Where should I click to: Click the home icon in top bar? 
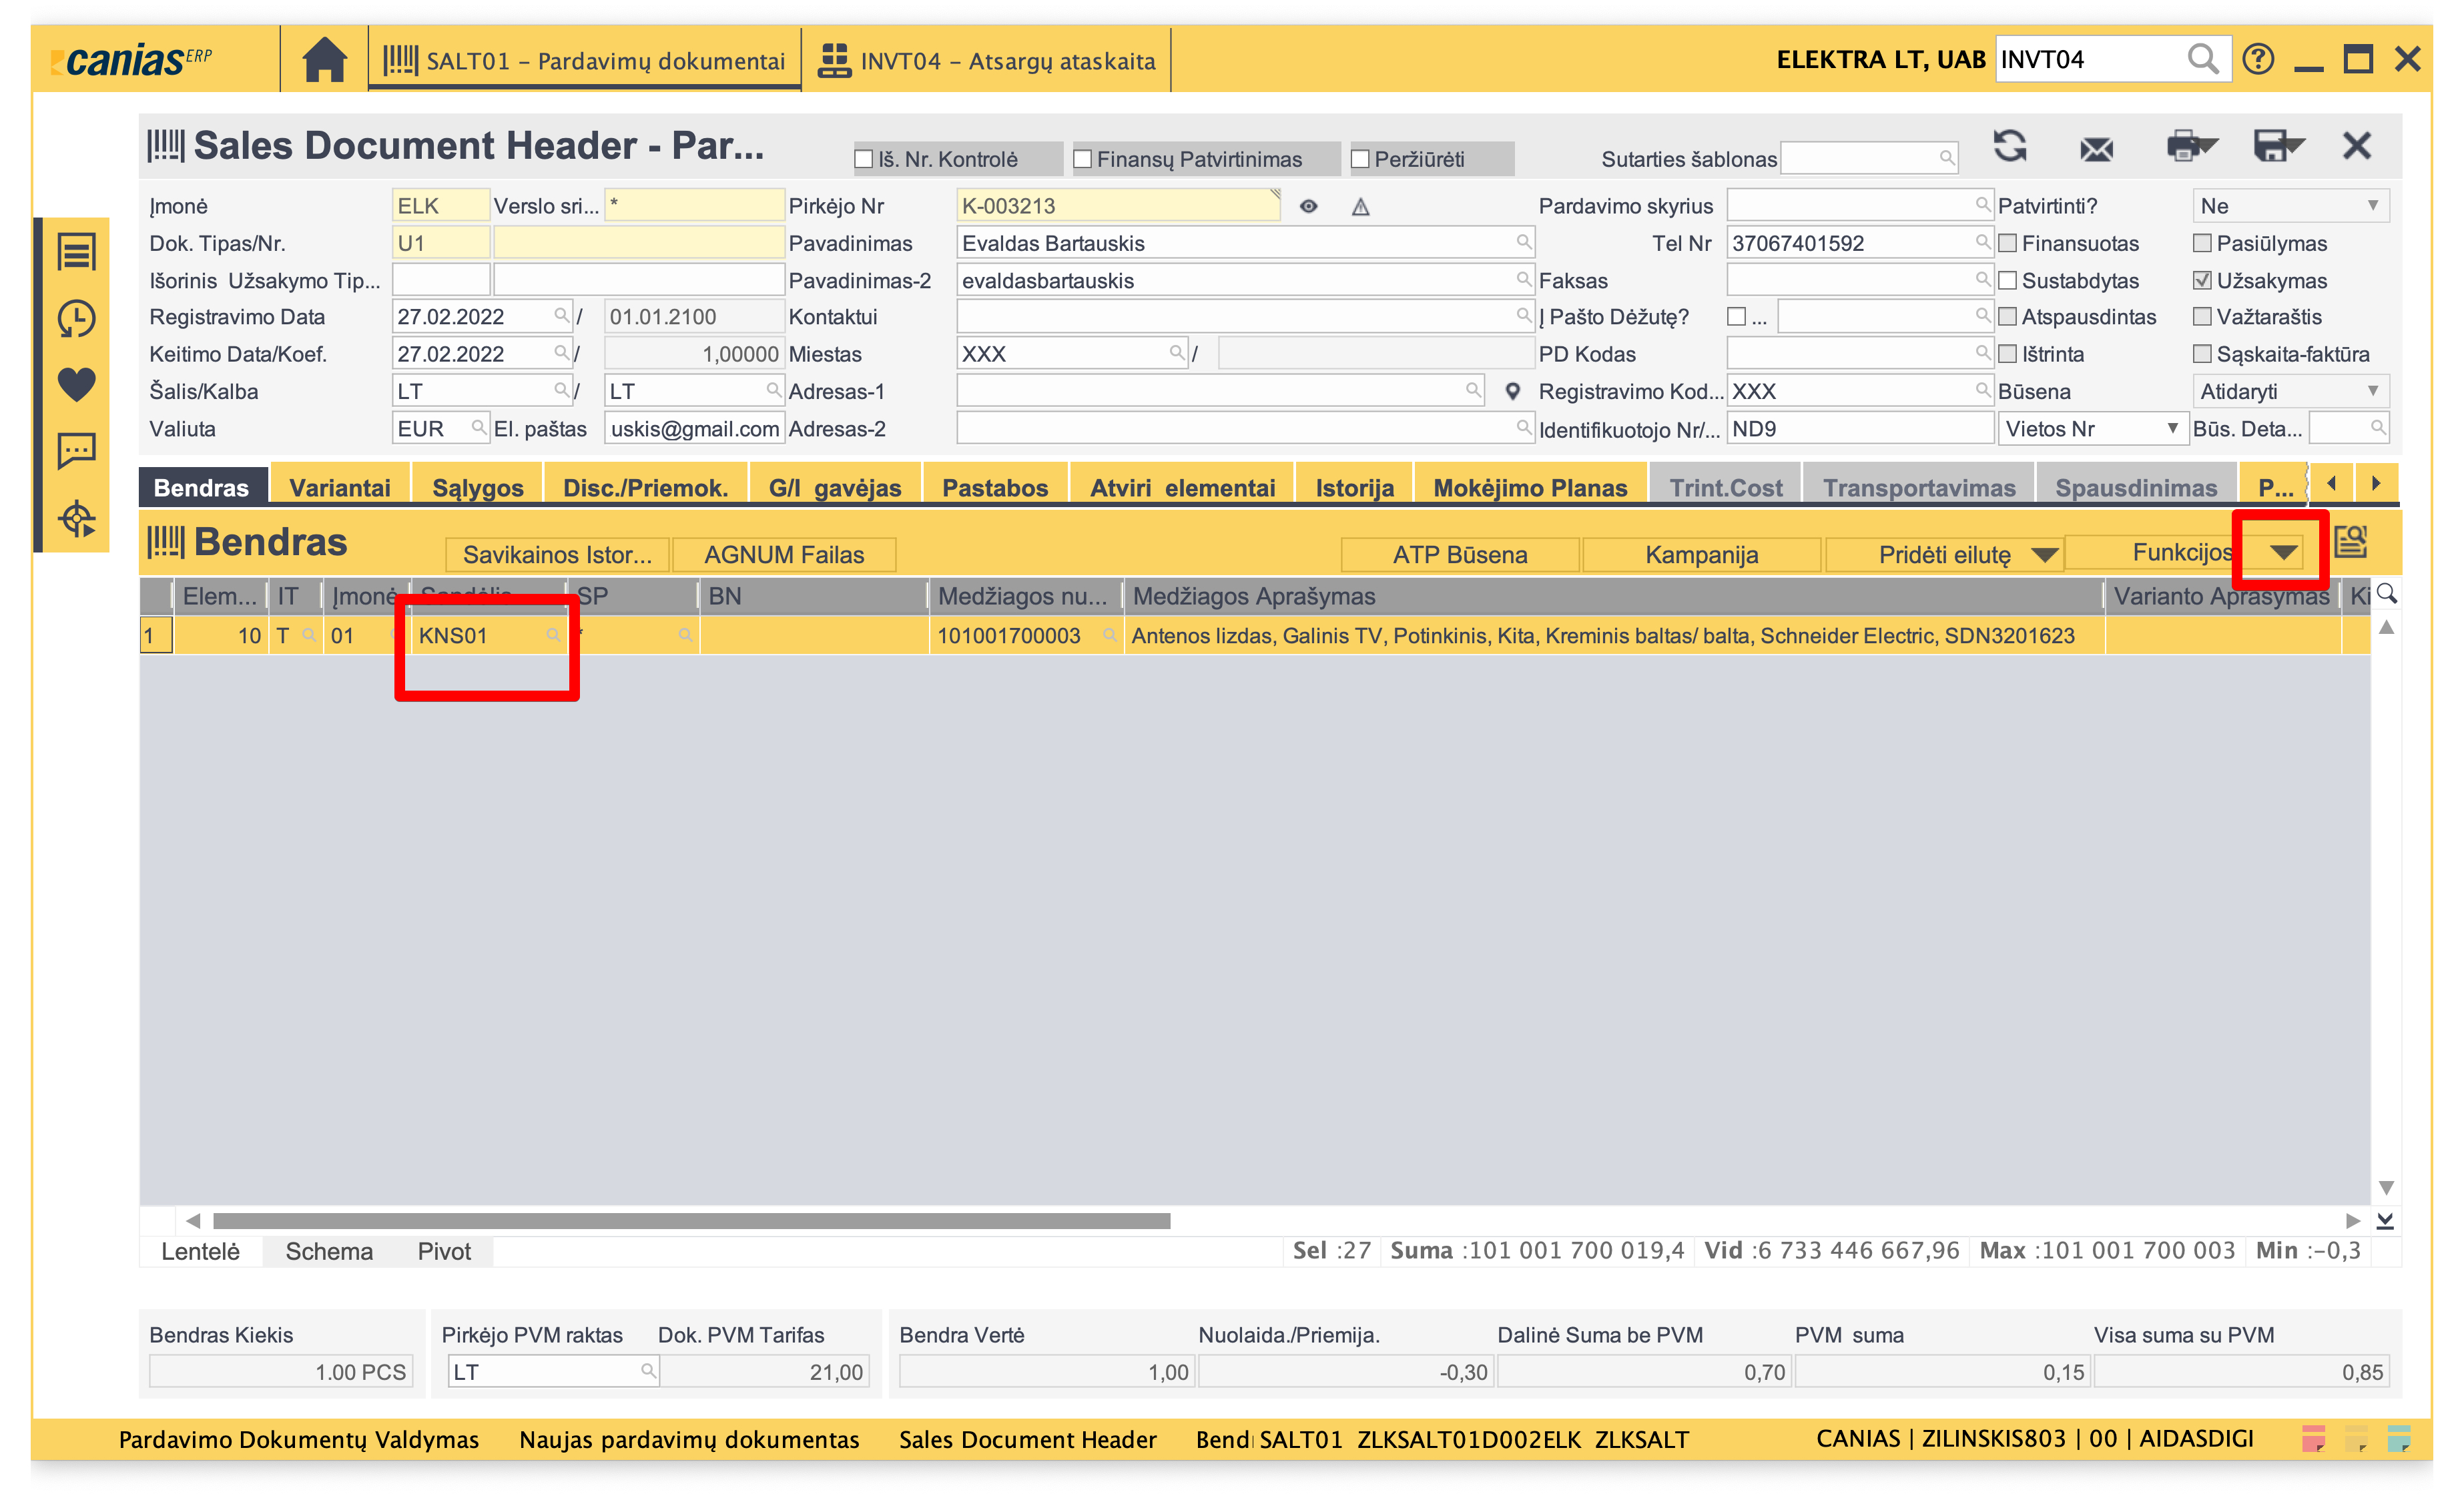pyautogui.click(x=324, y=60)
